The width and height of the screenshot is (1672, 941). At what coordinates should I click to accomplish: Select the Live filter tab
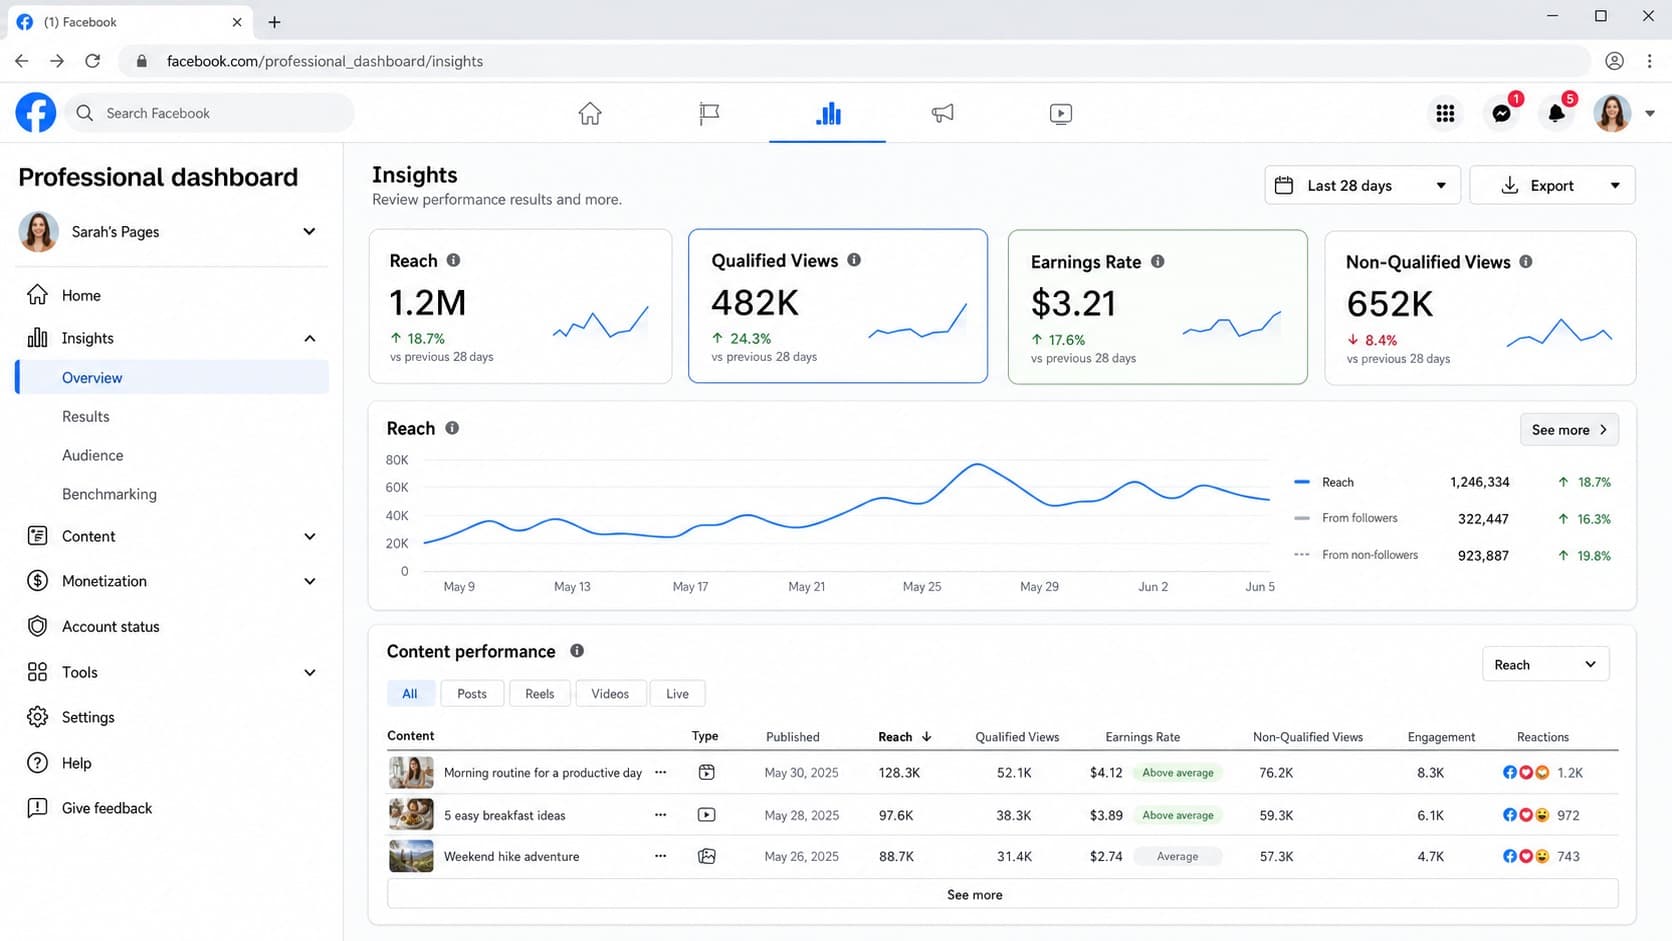(x=677, y=694)
